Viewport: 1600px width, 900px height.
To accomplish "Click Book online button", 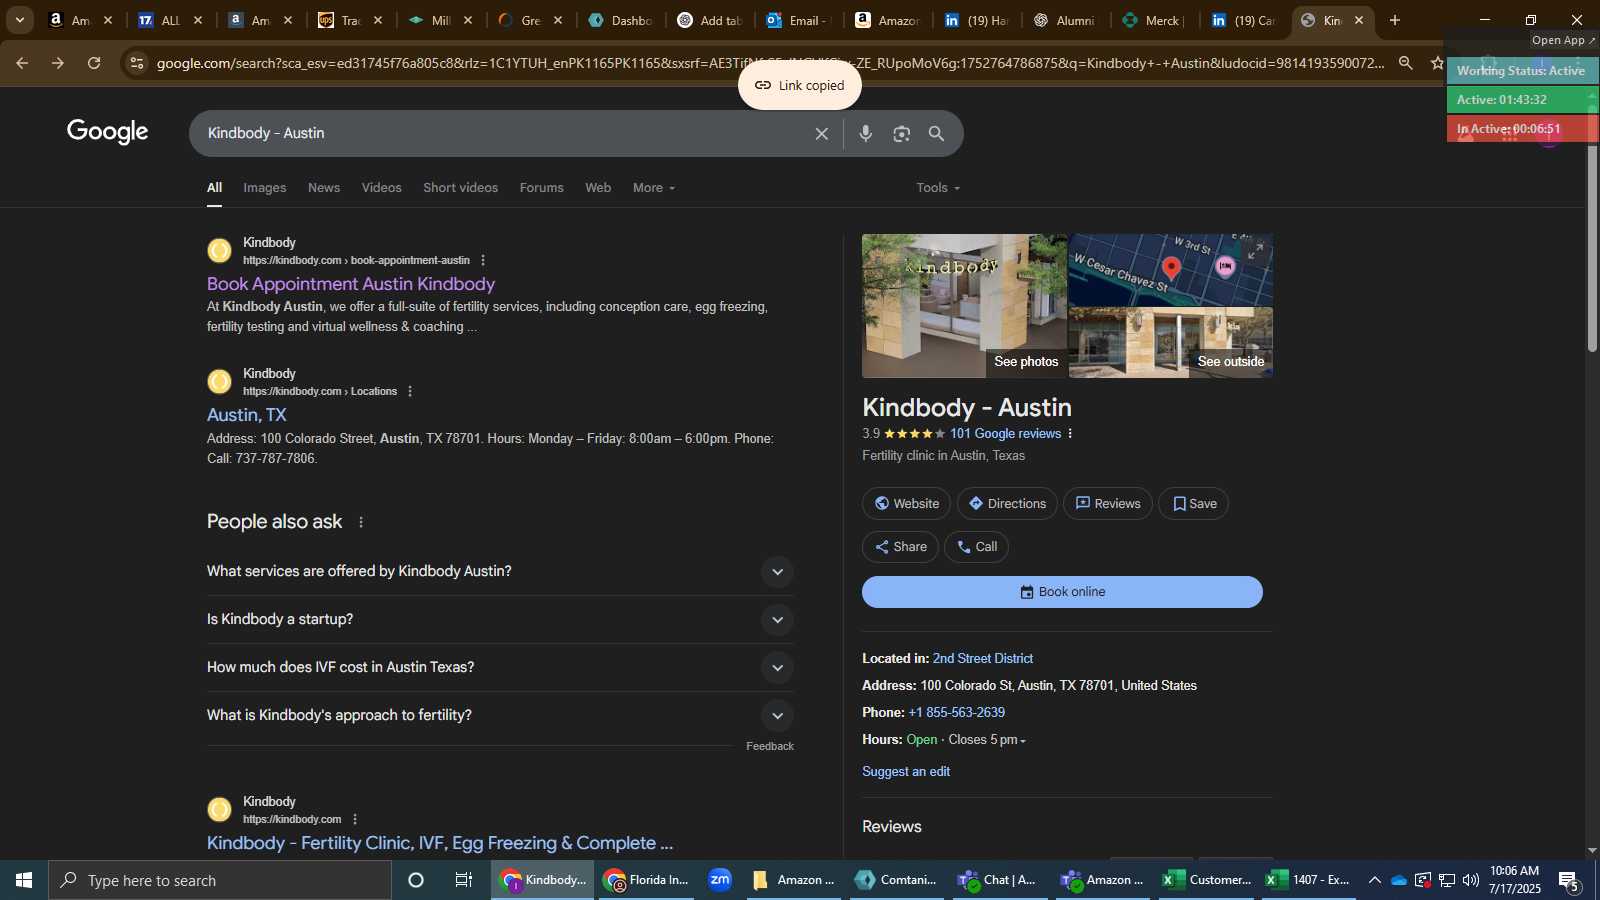I will pyautogui.click(x=1062, y=592).
